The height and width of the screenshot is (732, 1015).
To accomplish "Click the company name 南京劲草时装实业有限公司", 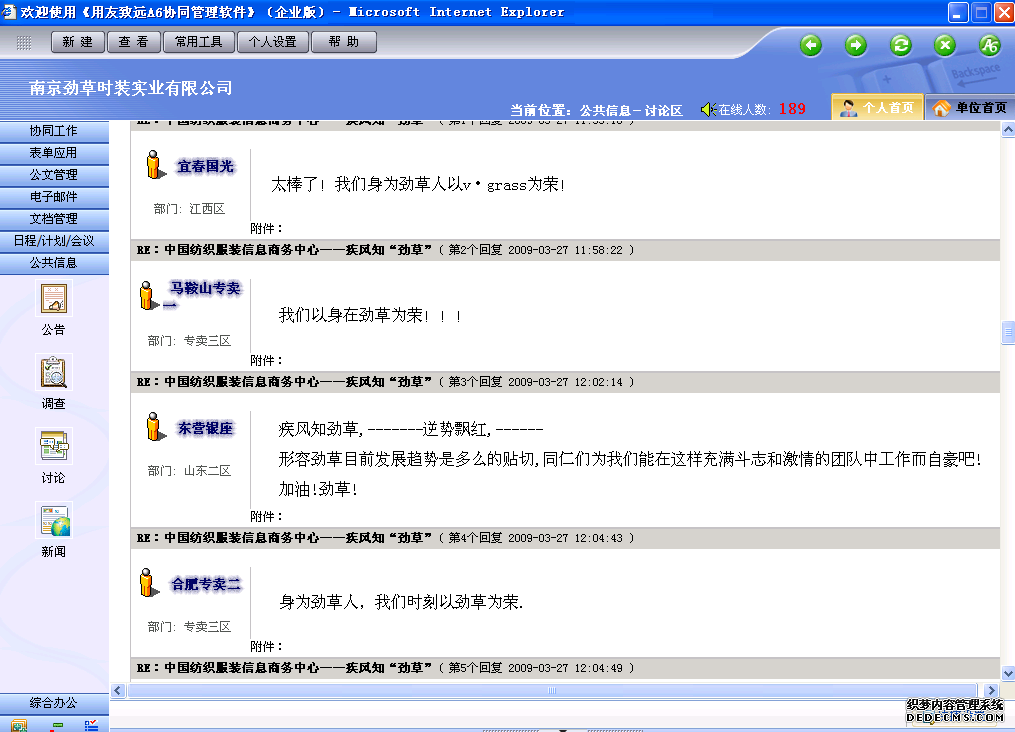I will tap(131, 88).
